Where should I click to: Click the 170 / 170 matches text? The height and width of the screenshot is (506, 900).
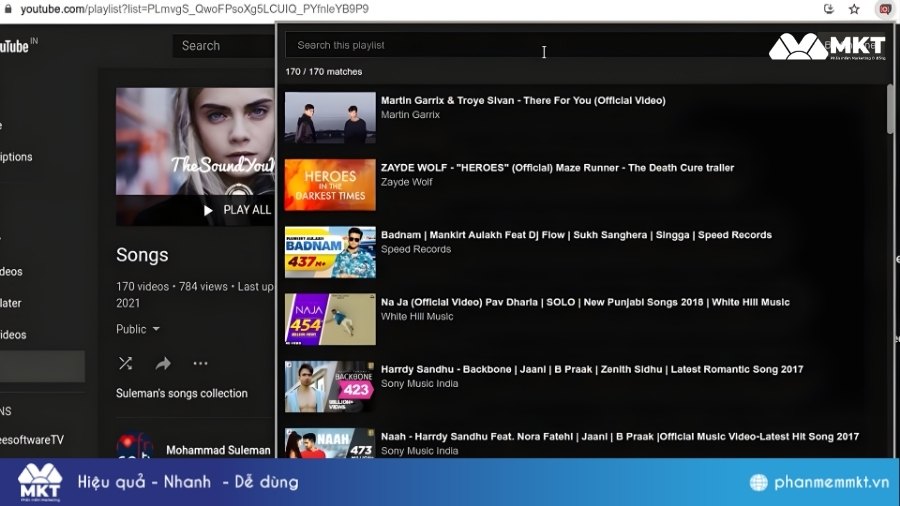point(324,72)
